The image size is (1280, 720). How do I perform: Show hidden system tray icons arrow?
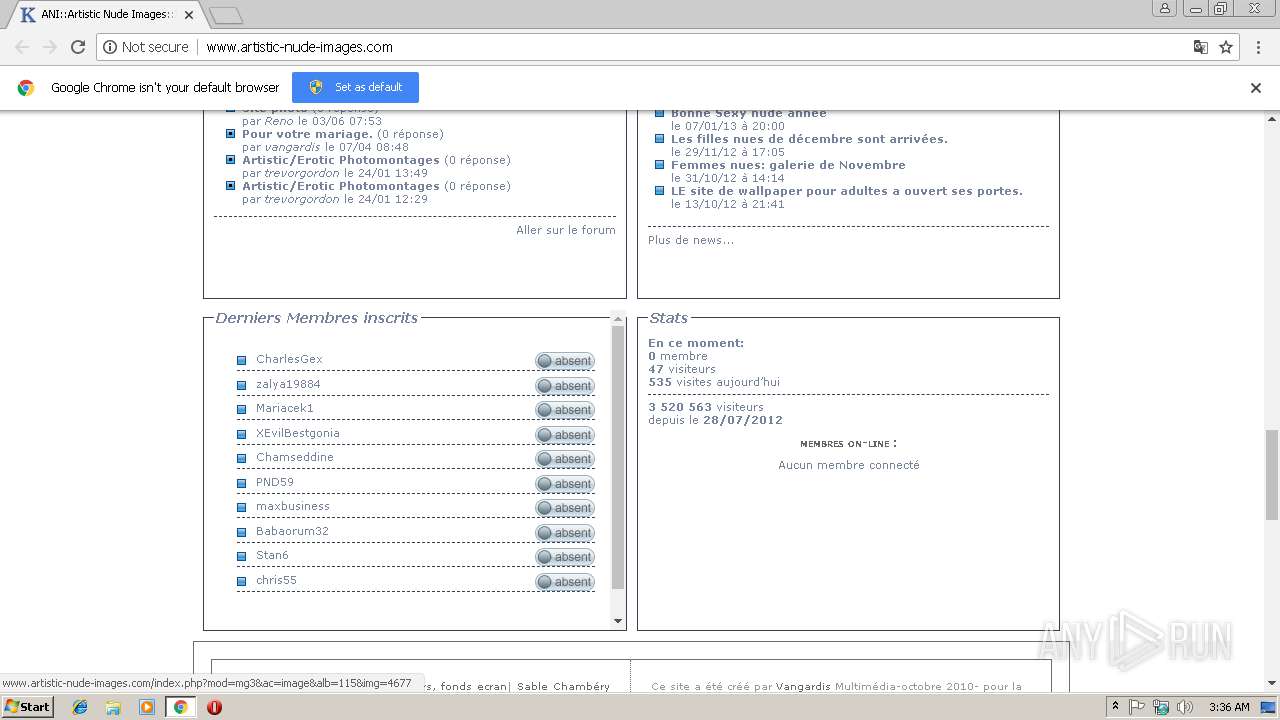click(x=1115, y=707)
